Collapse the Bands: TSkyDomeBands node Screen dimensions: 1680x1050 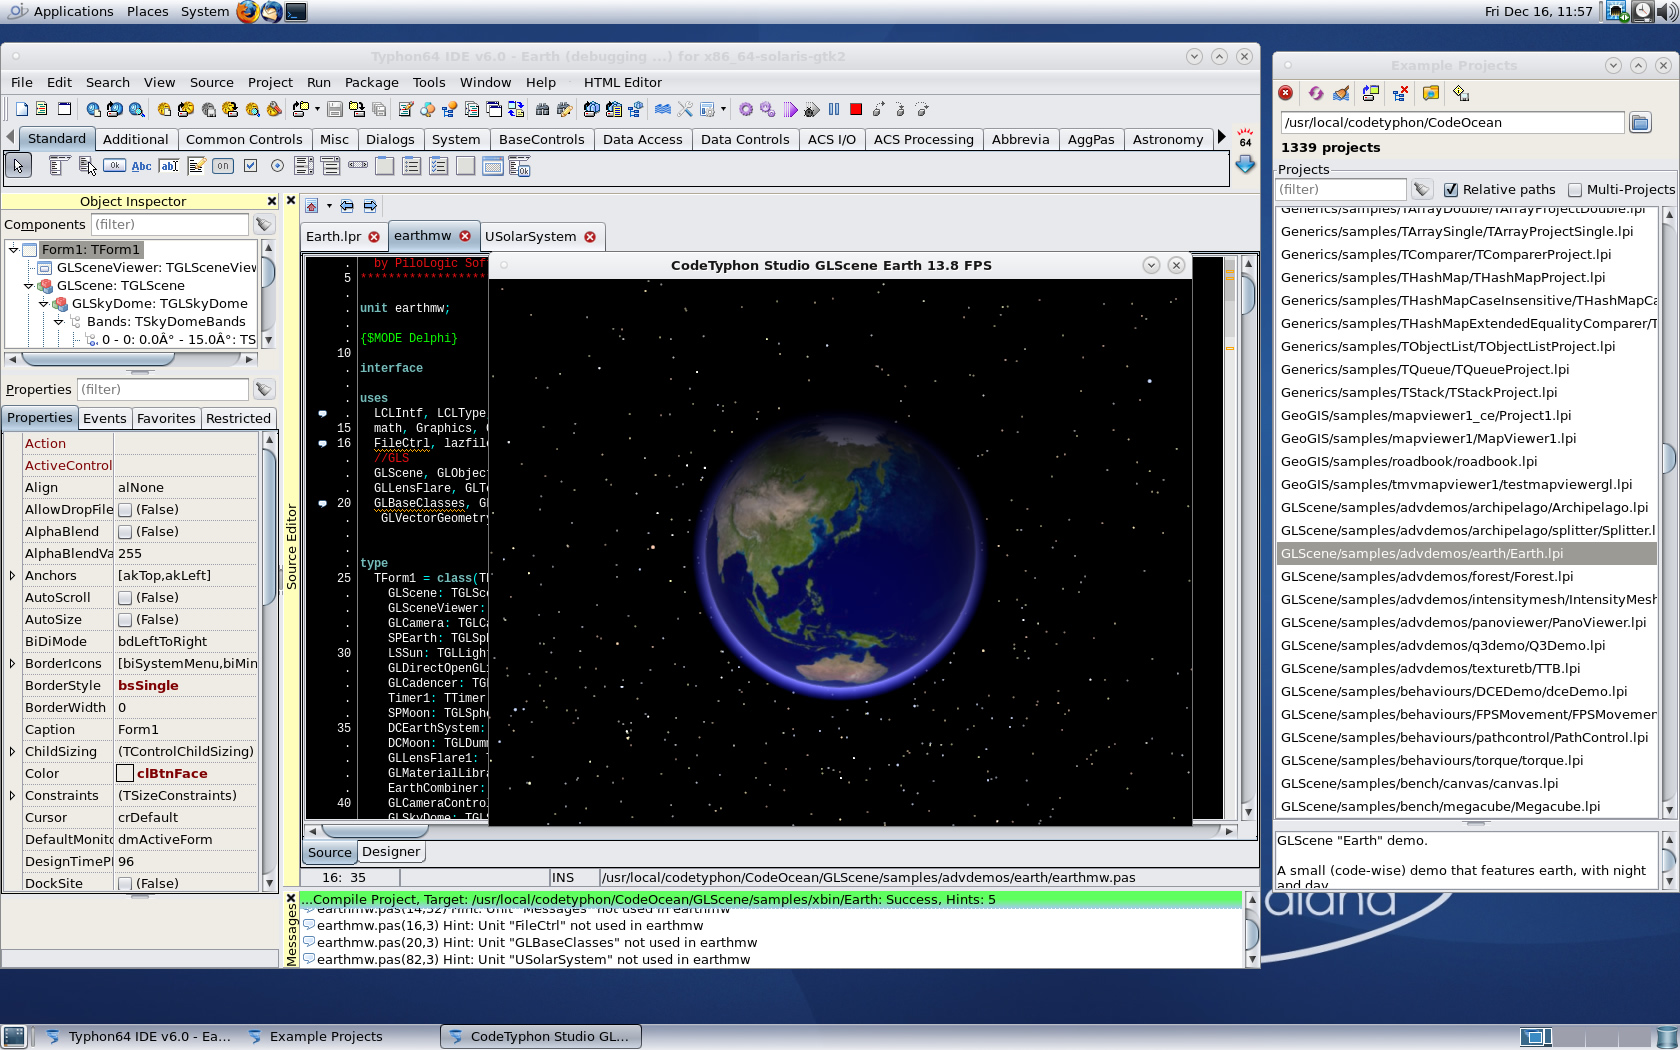[58, 322]
